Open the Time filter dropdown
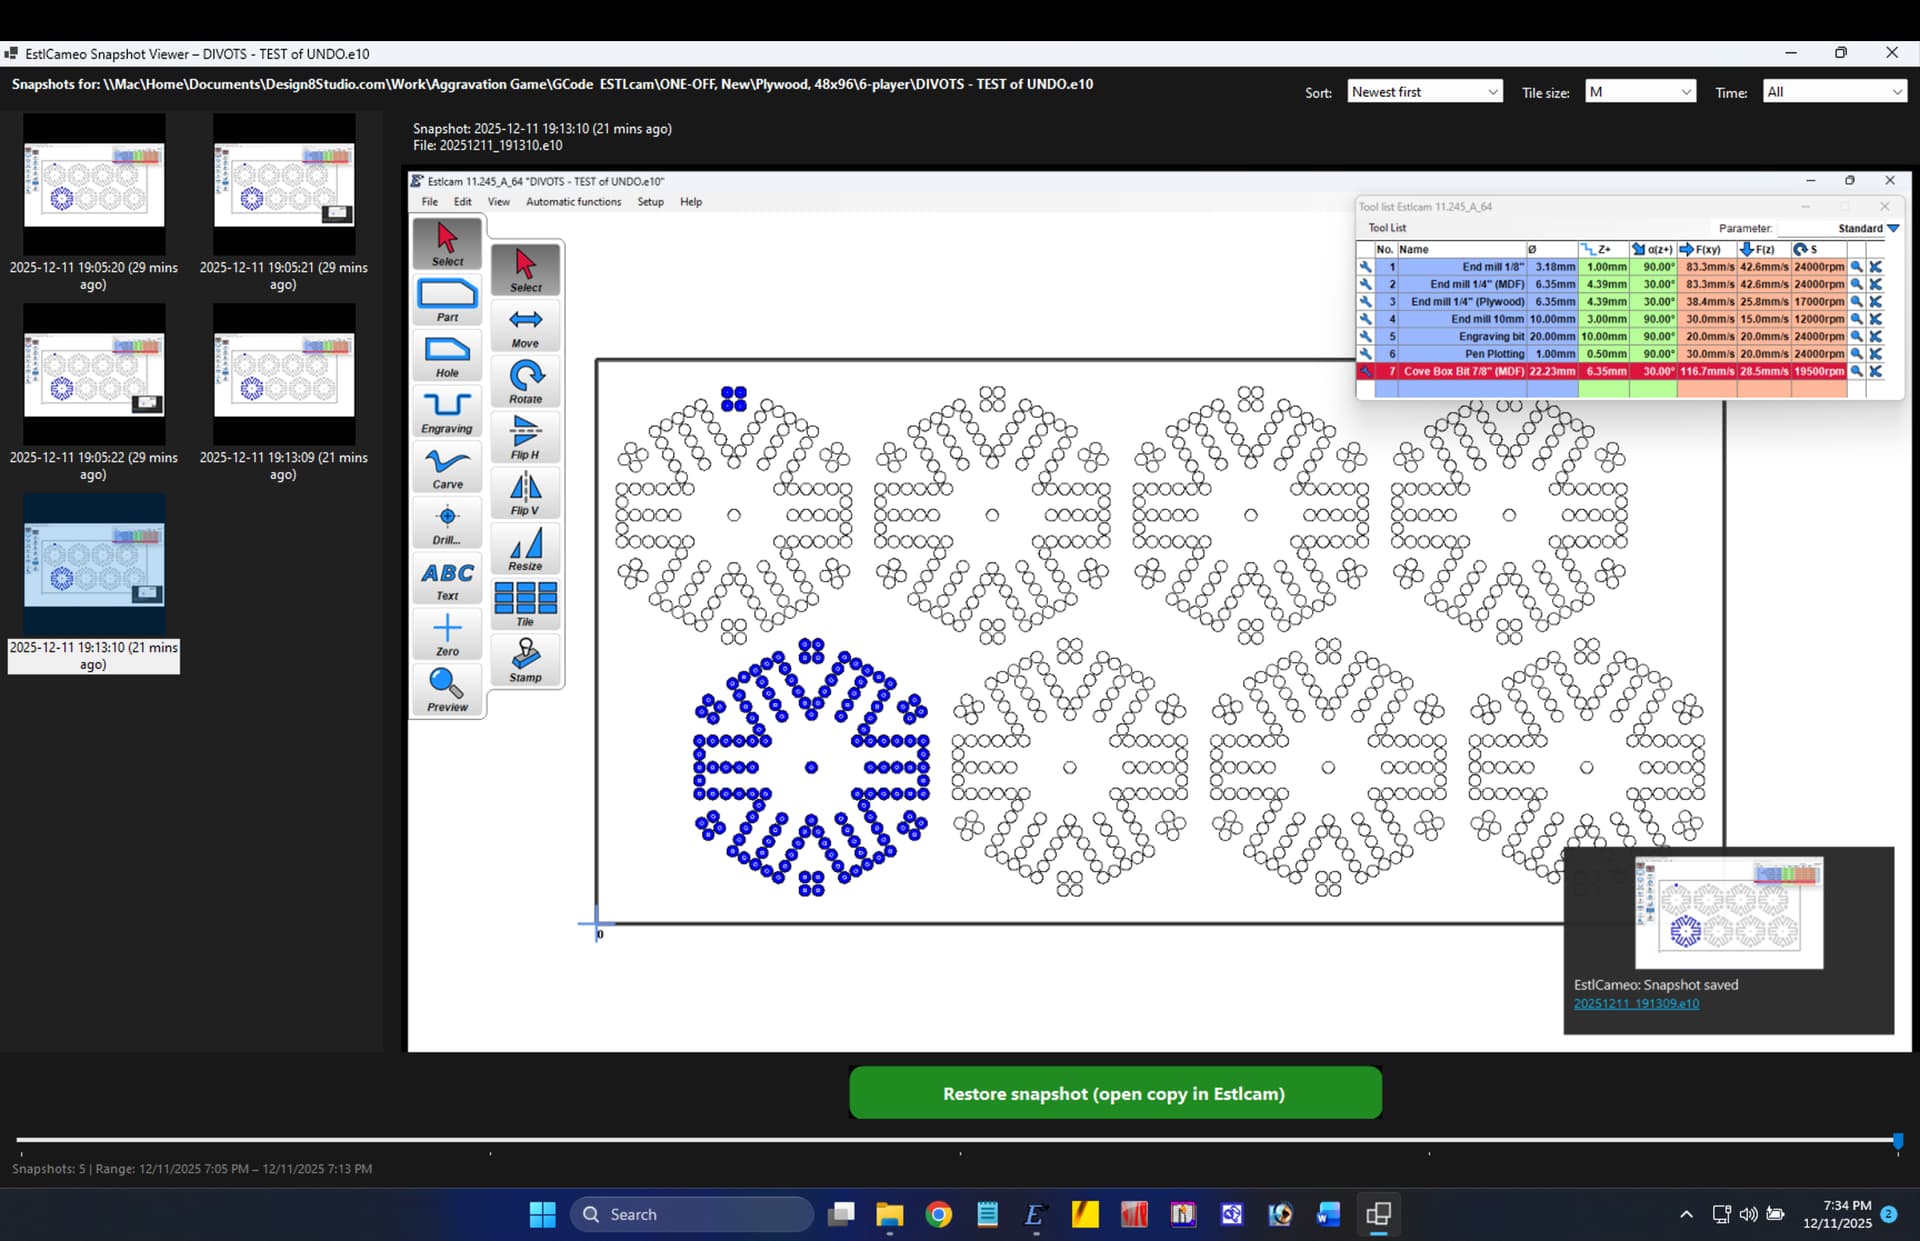The image size is (1920, 1241). pos(1833,92)
